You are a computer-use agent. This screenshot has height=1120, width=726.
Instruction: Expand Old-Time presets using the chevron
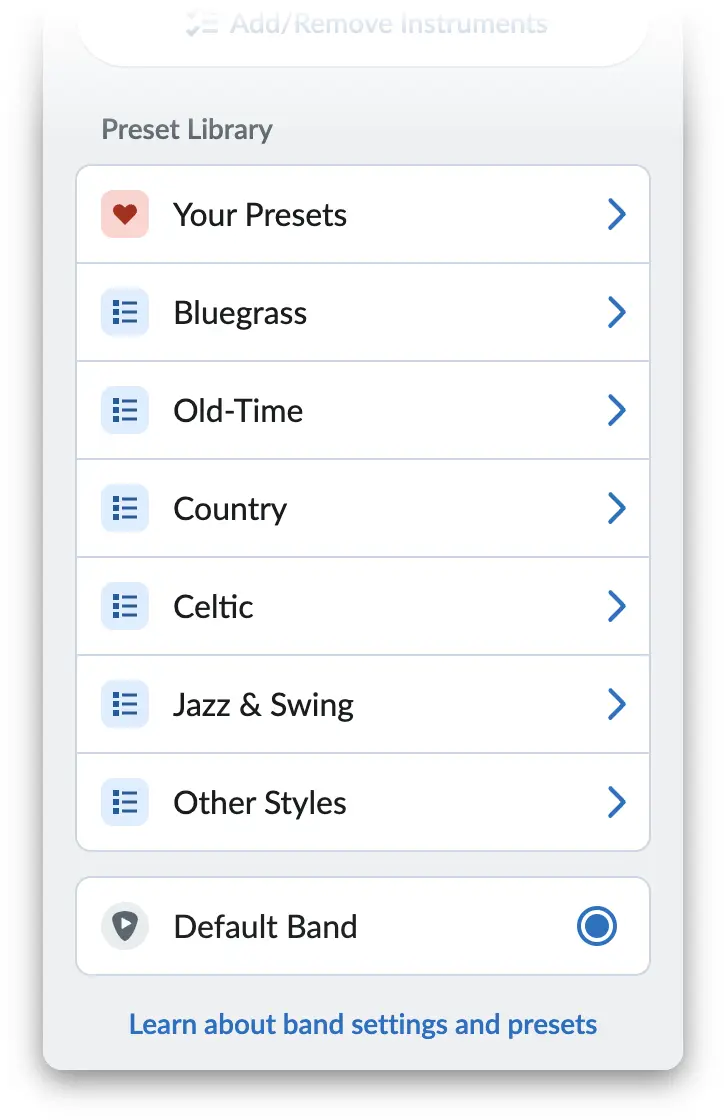point(617,411)
